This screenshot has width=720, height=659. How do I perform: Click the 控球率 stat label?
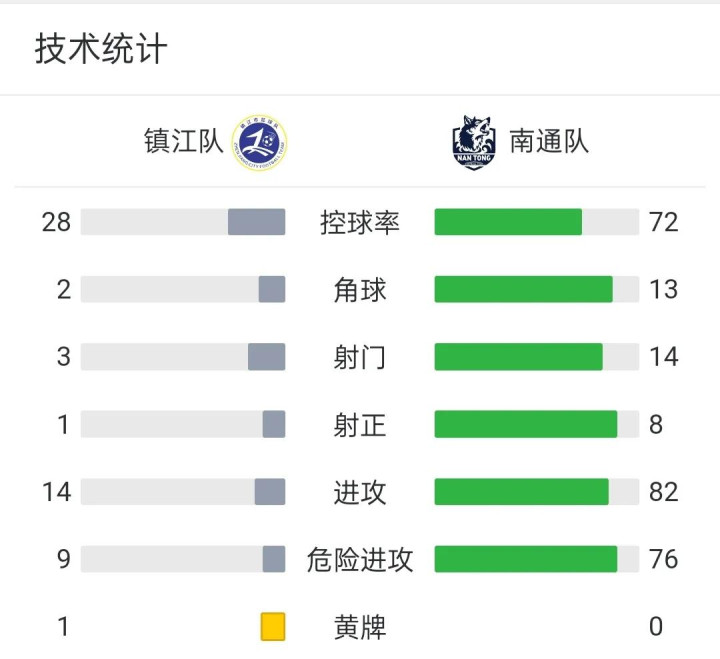360,222
